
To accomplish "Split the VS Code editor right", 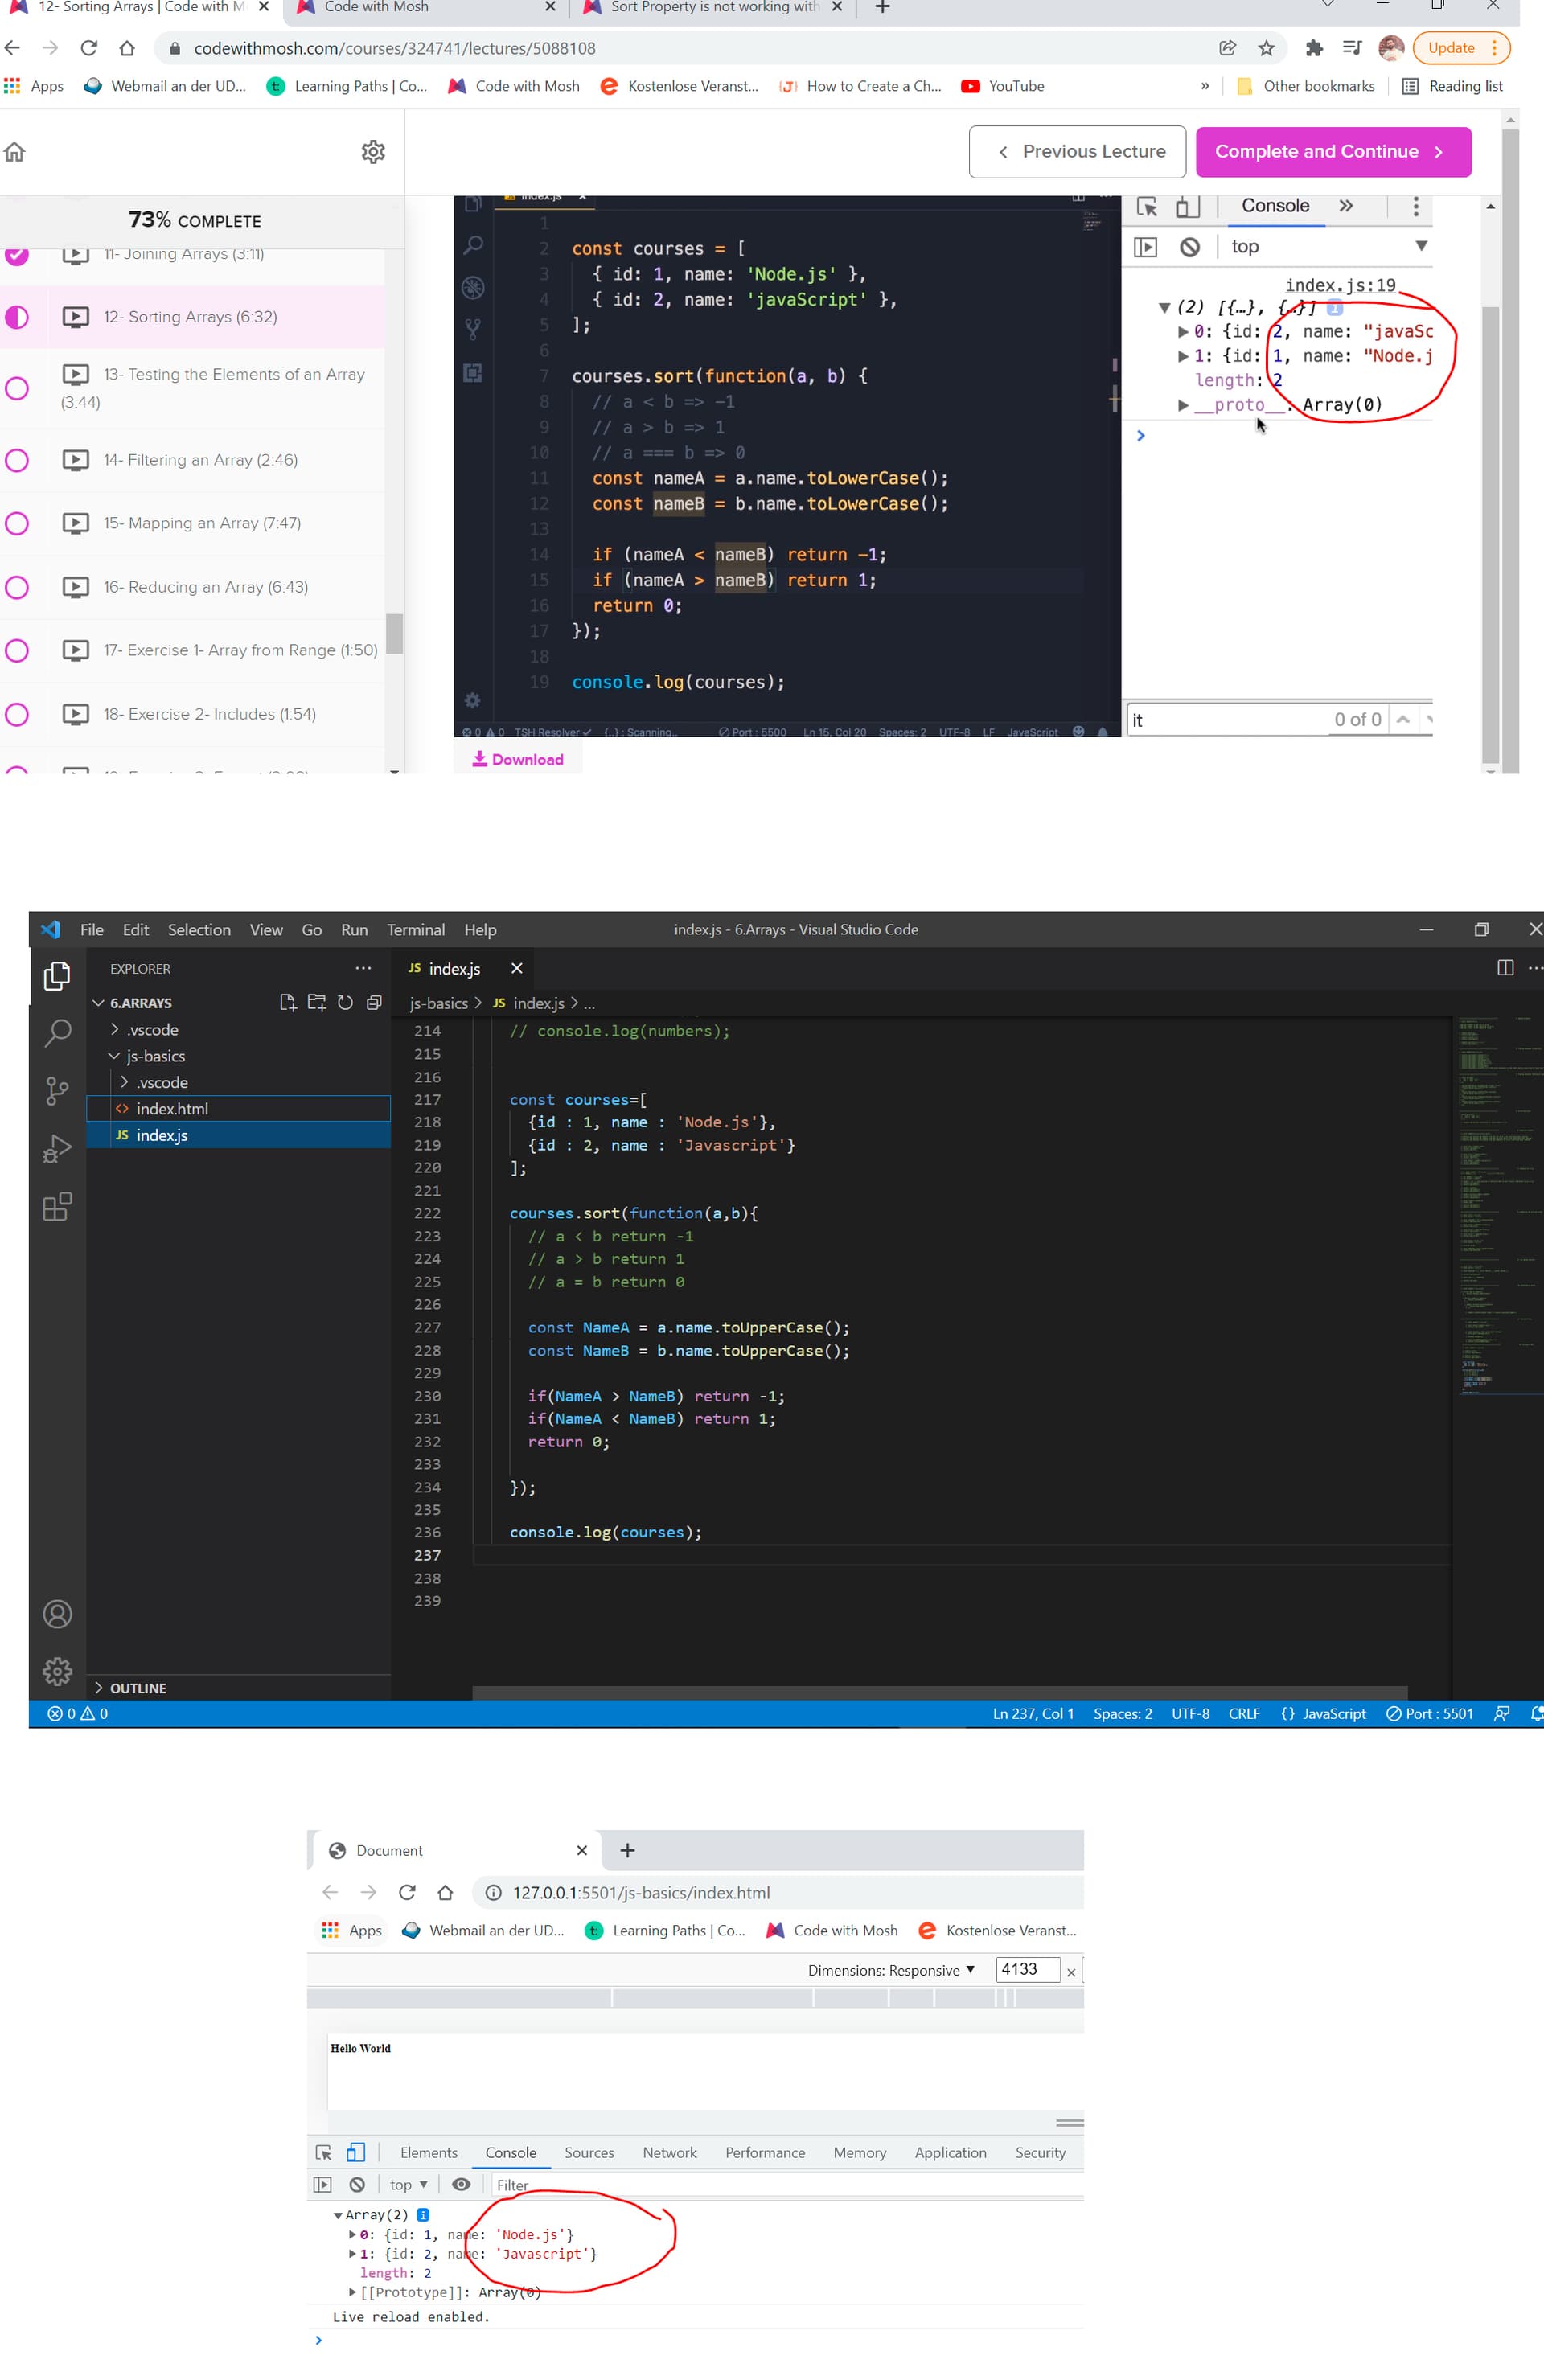I will coord(1504,967).
